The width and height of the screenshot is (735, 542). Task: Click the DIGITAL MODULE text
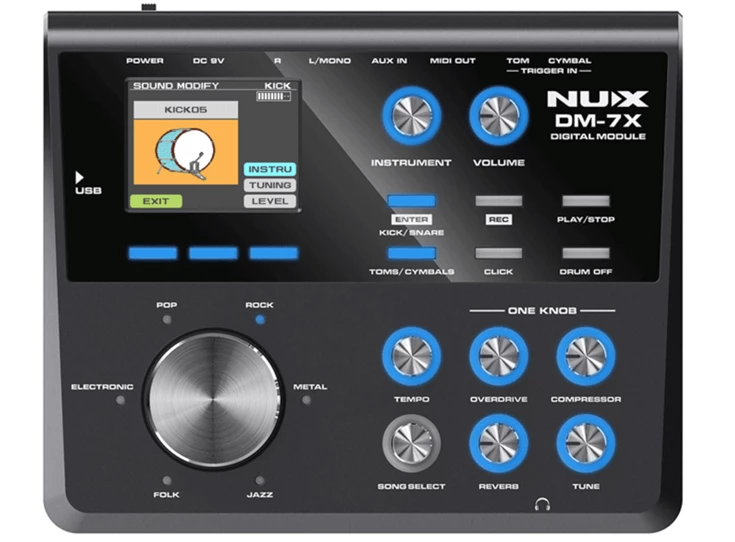tap(598, 136)
